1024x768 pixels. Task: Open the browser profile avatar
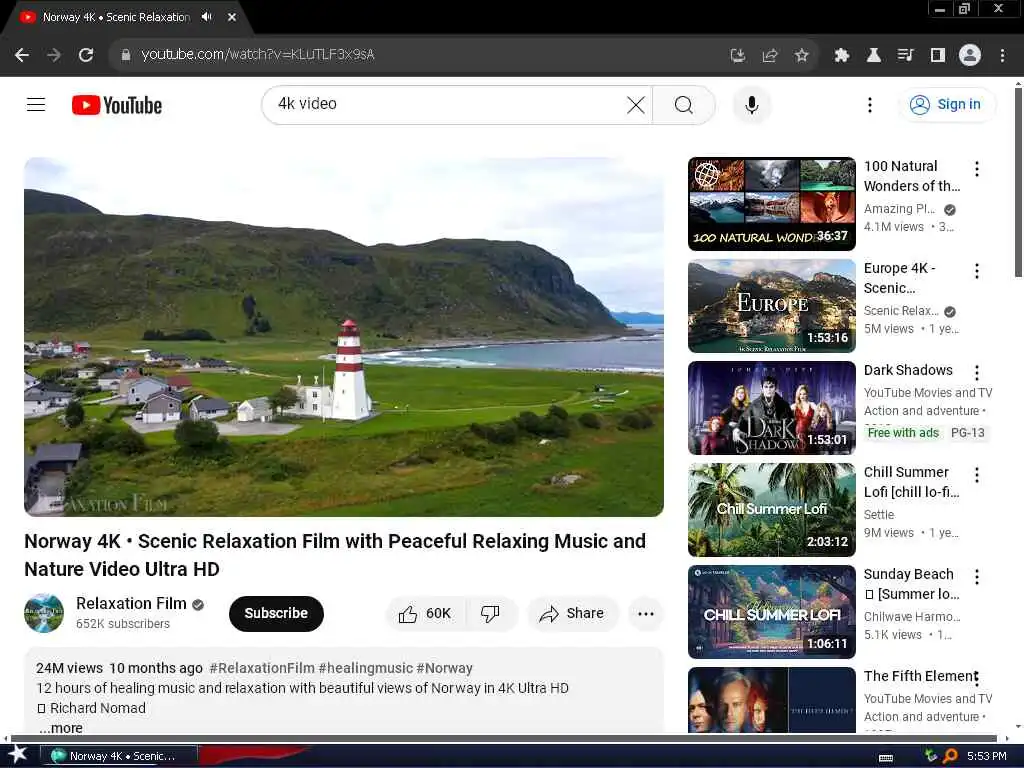click(970, 55)
